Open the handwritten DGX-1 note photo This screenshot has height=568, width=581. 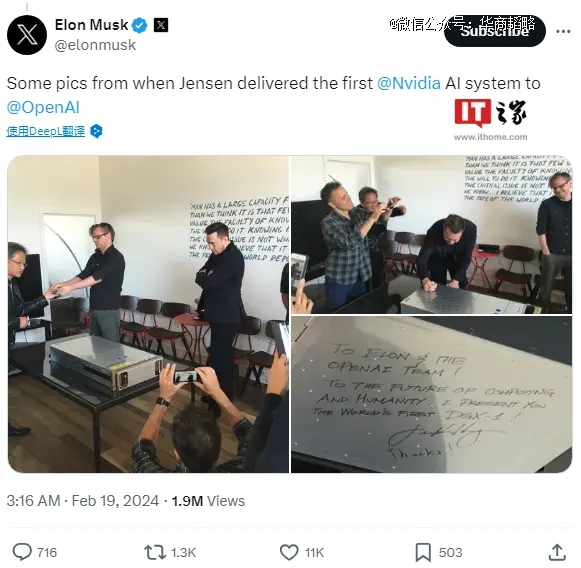click(431, 394)
